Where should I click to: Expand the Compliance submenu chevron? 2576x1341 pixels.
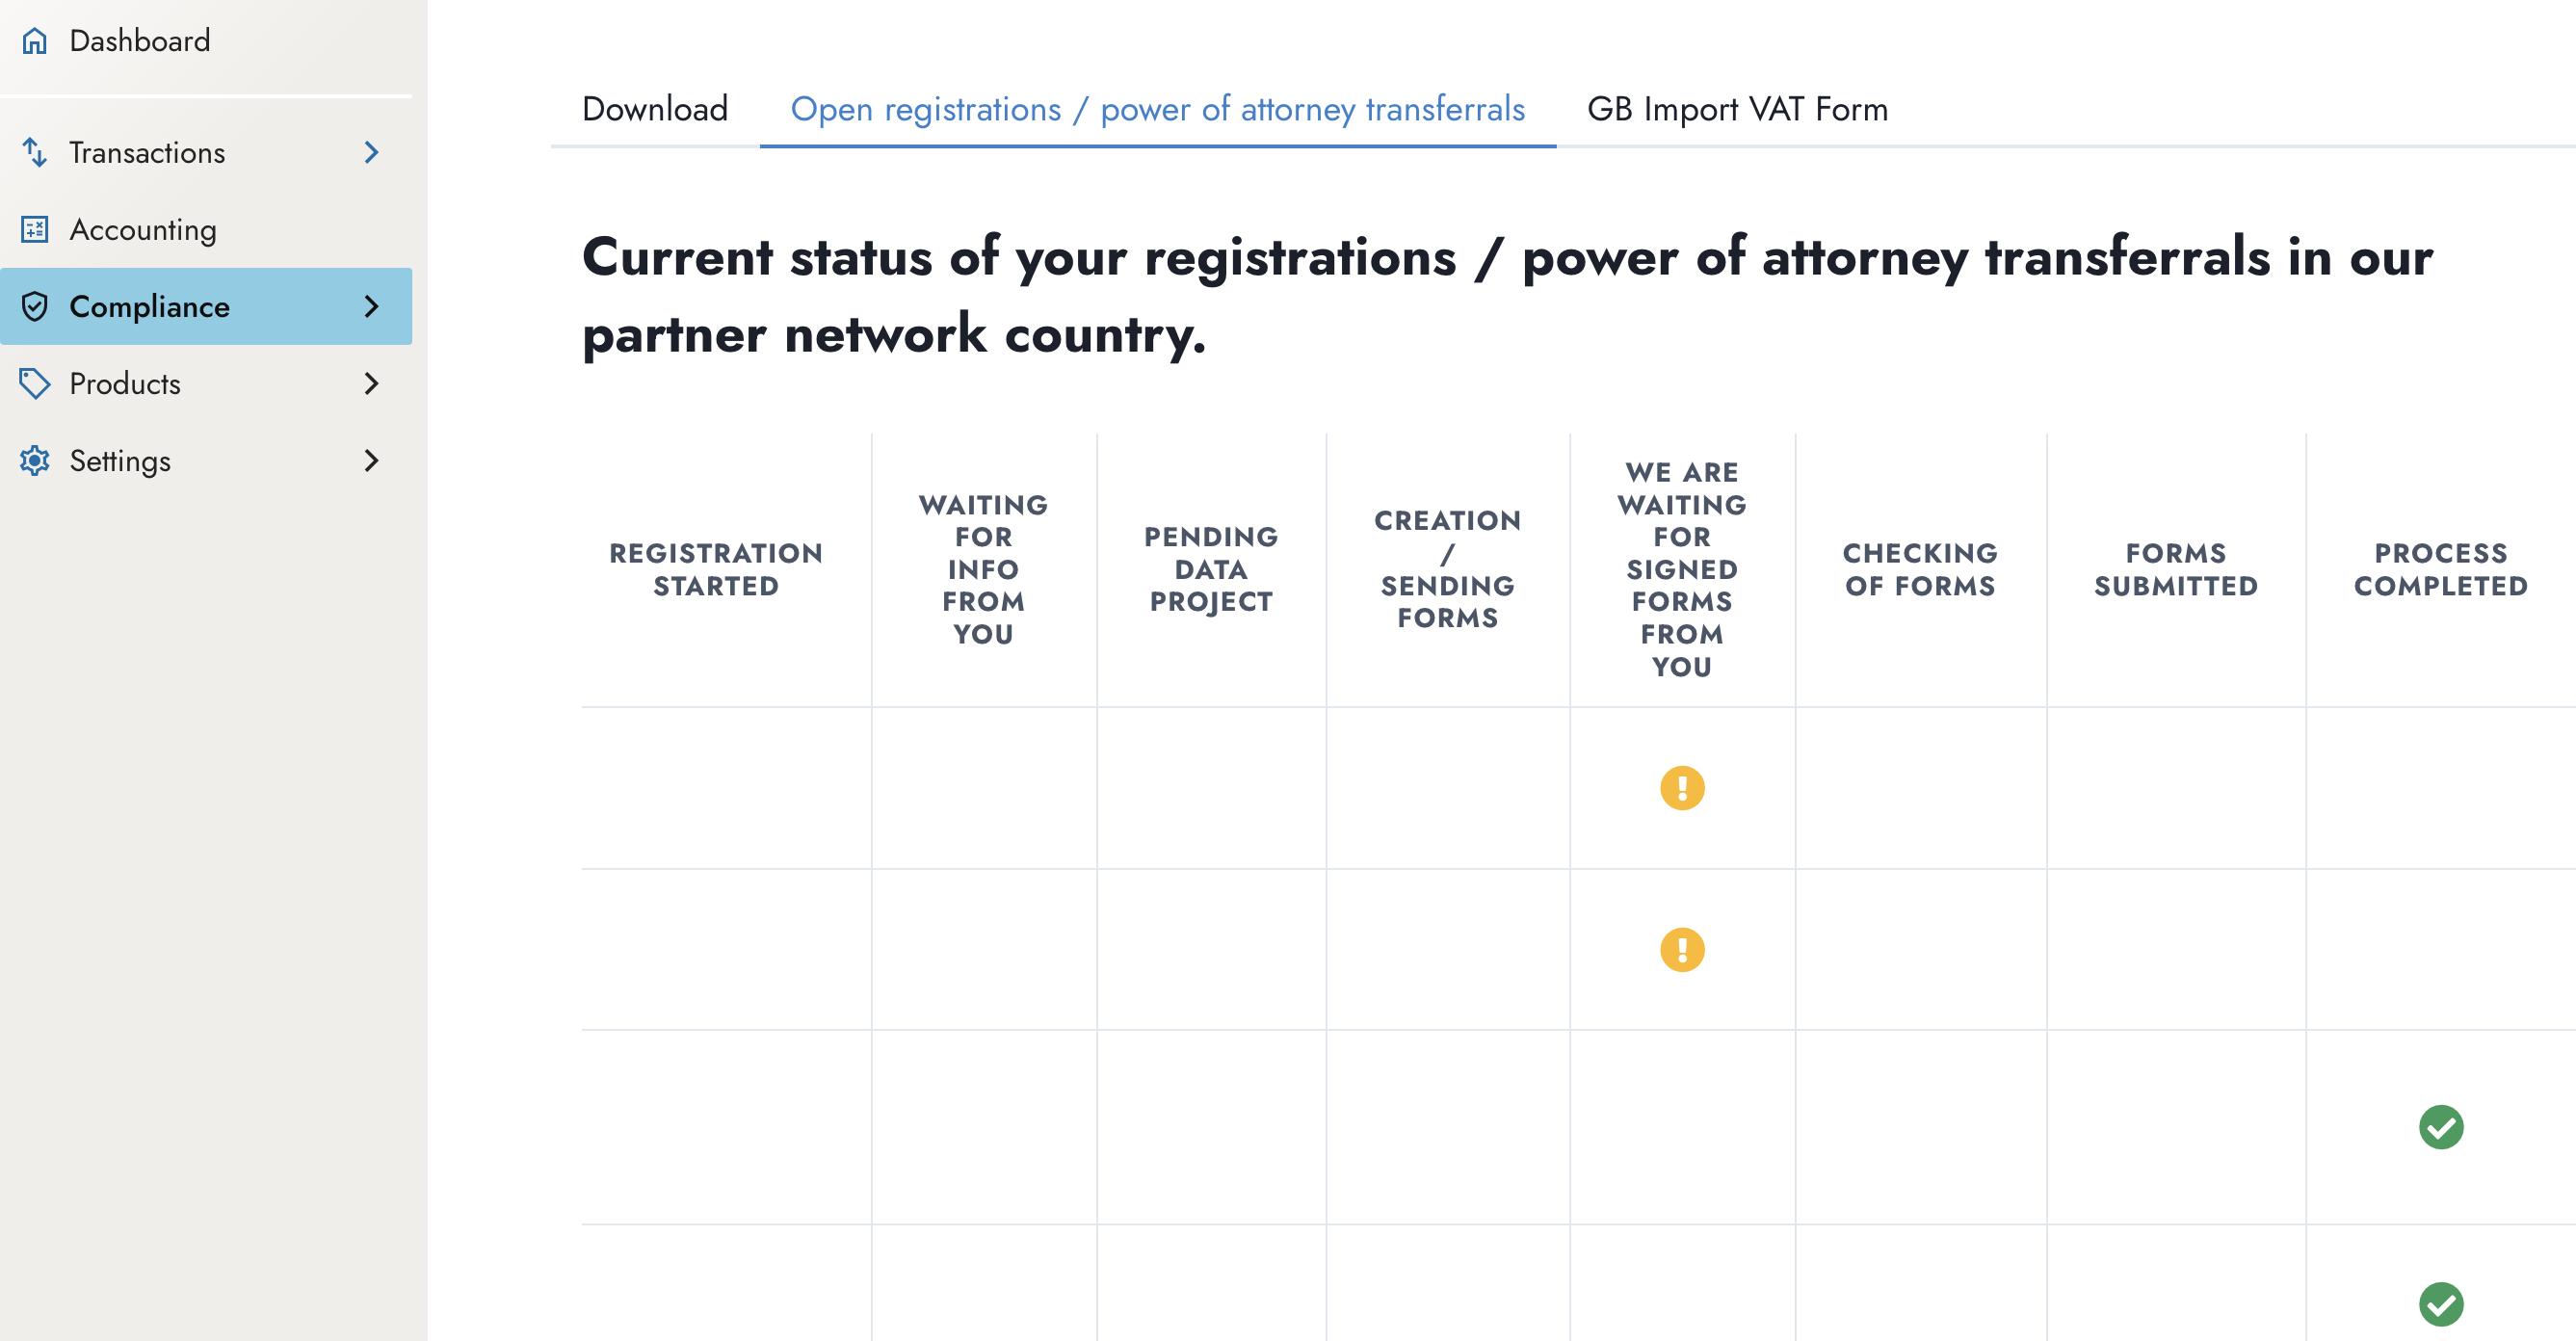pos(372,307)
